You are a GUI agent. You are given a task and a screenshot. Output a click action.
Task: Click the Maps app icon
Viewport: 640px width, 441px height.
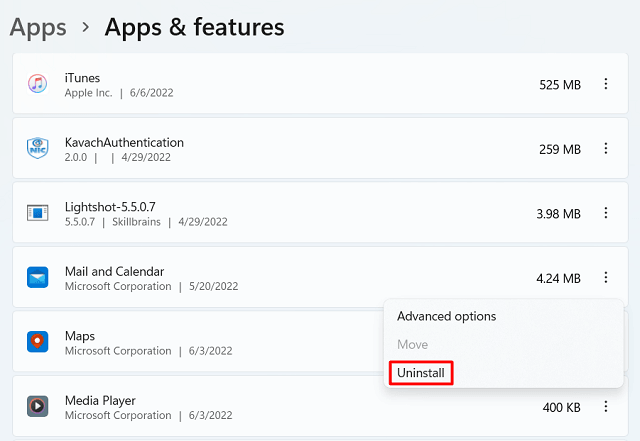38,343
